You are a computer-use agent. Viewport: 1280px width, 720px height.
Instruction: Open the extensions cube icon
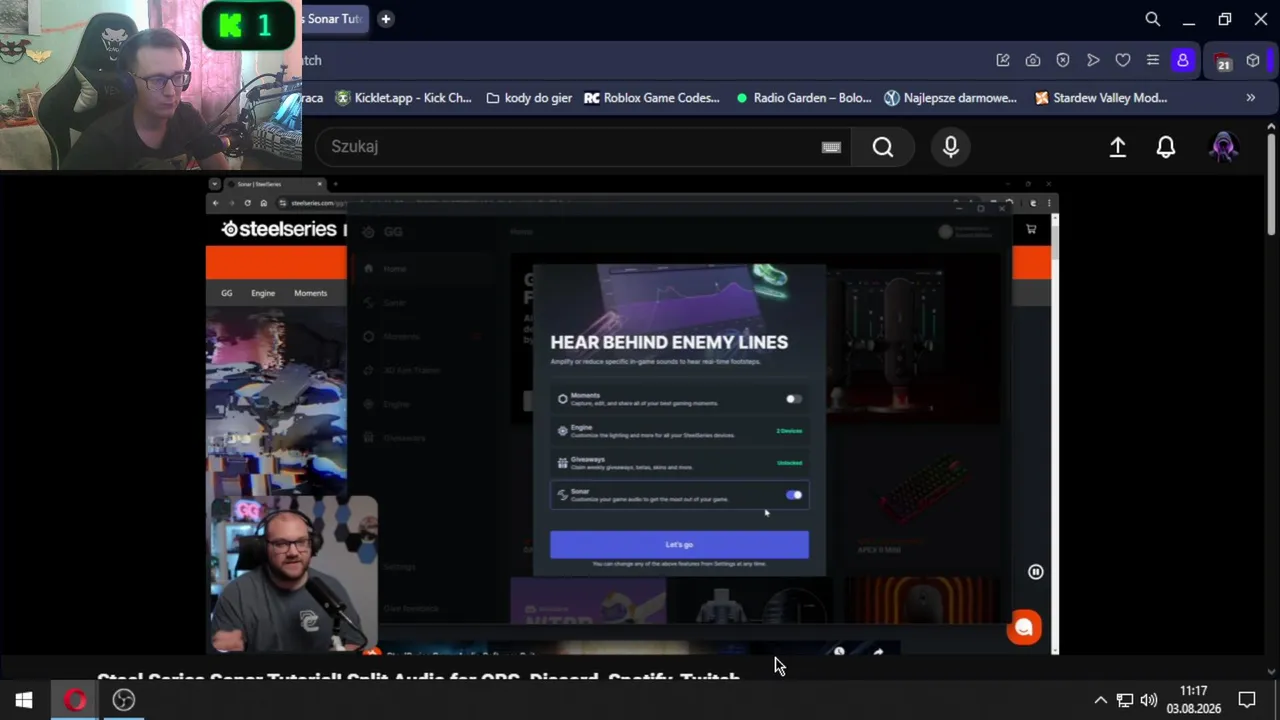click(x=1253, y=60)
